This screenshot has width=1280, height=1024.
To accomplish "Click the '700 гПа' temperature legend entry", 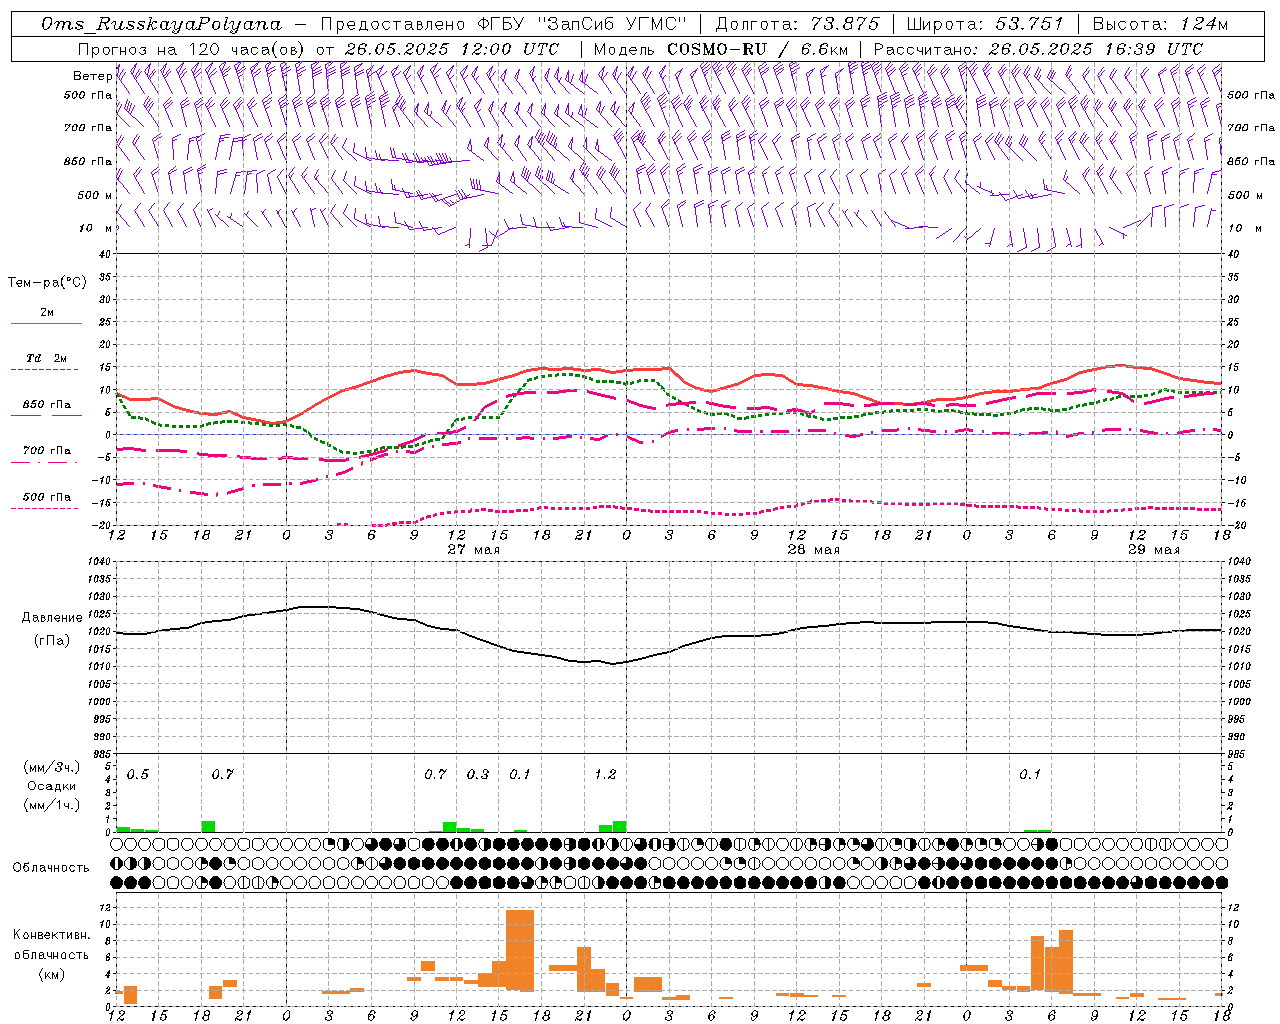I will coord(47,451).
